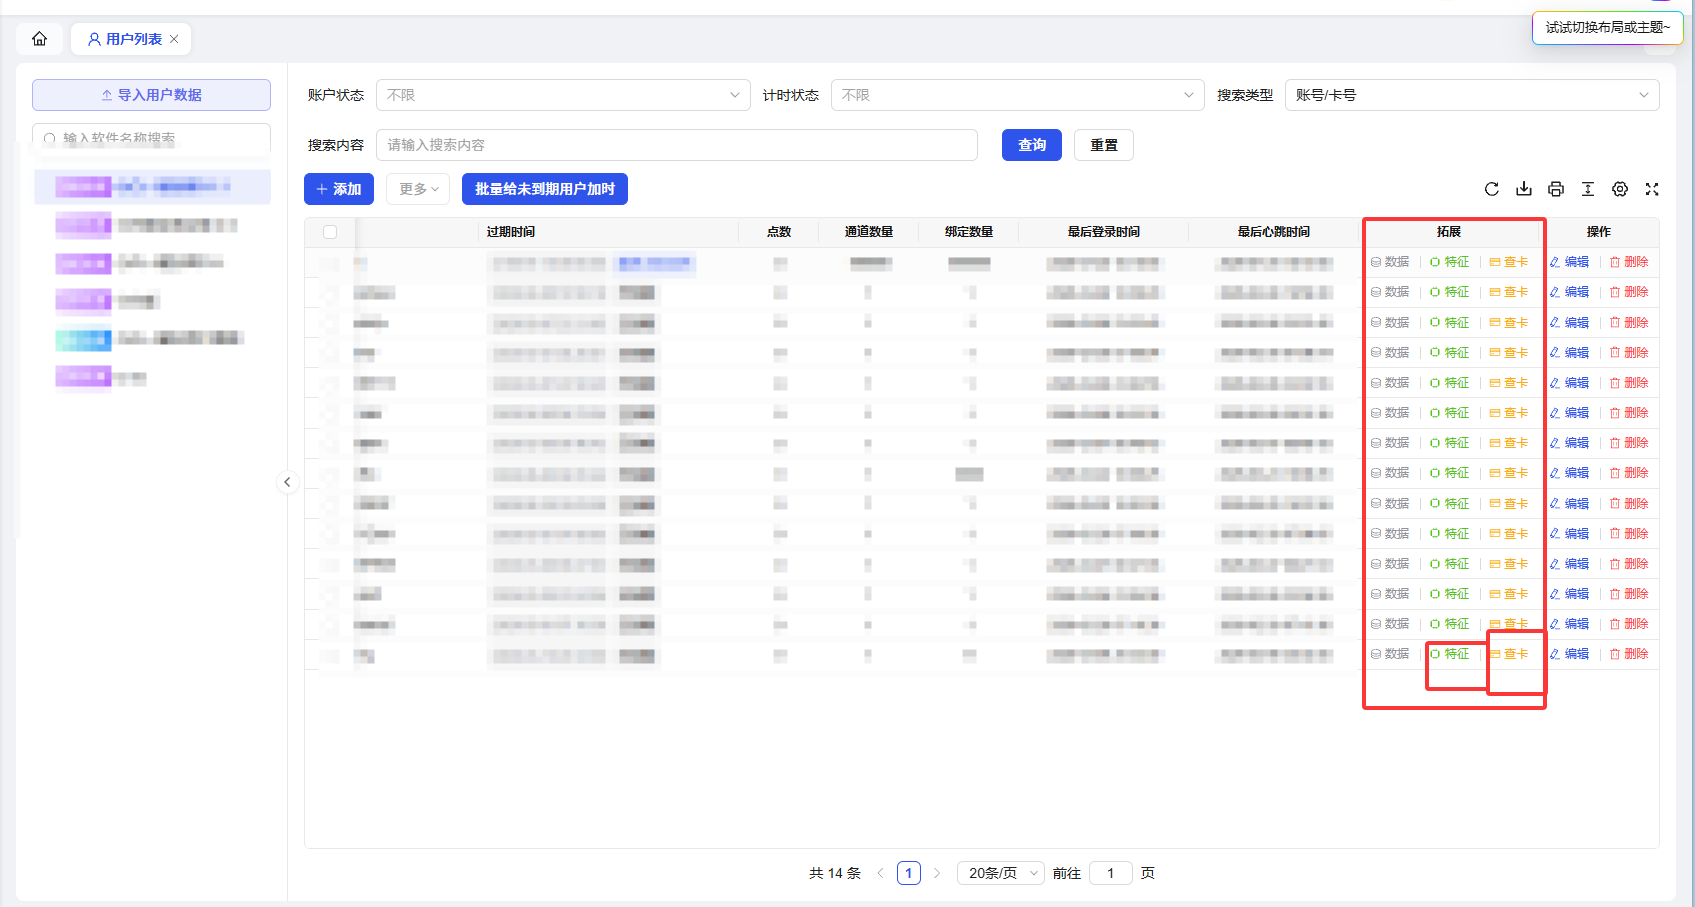Select page 1 in pagination

tap(909, 873)
